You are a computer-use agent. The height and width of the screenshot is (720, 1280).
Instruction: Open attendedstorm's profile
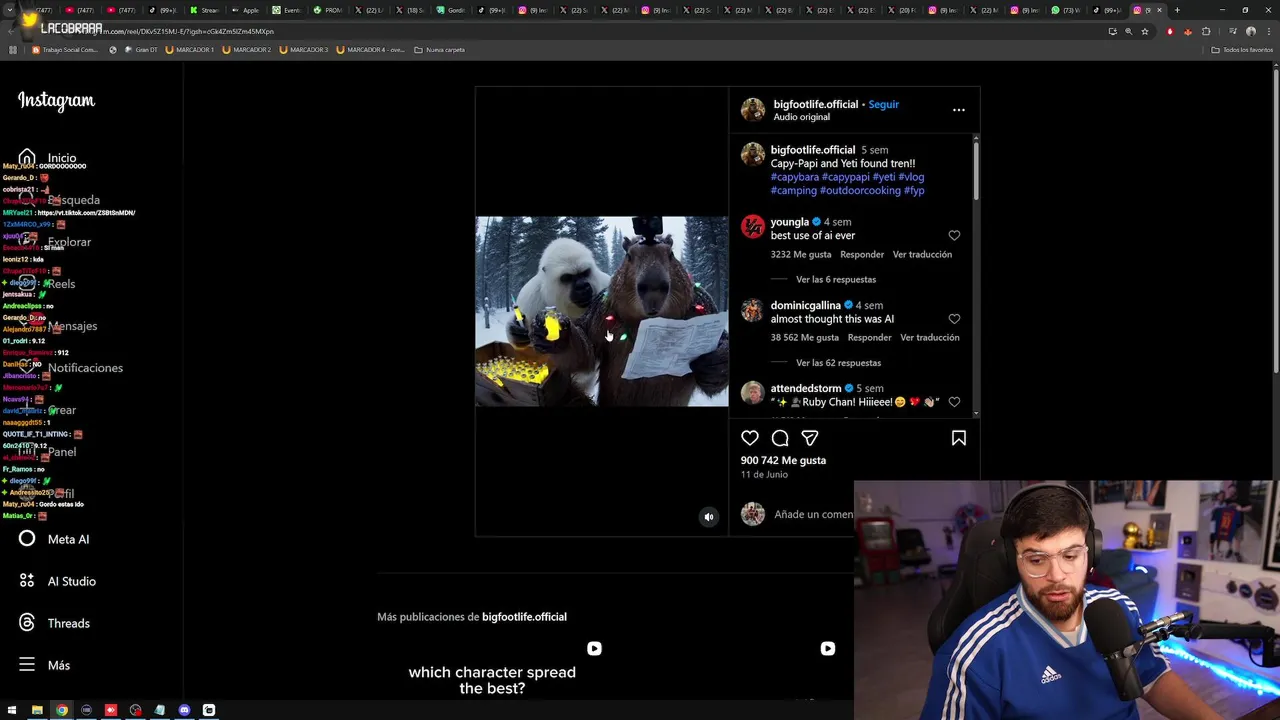[x=805, y=388]
